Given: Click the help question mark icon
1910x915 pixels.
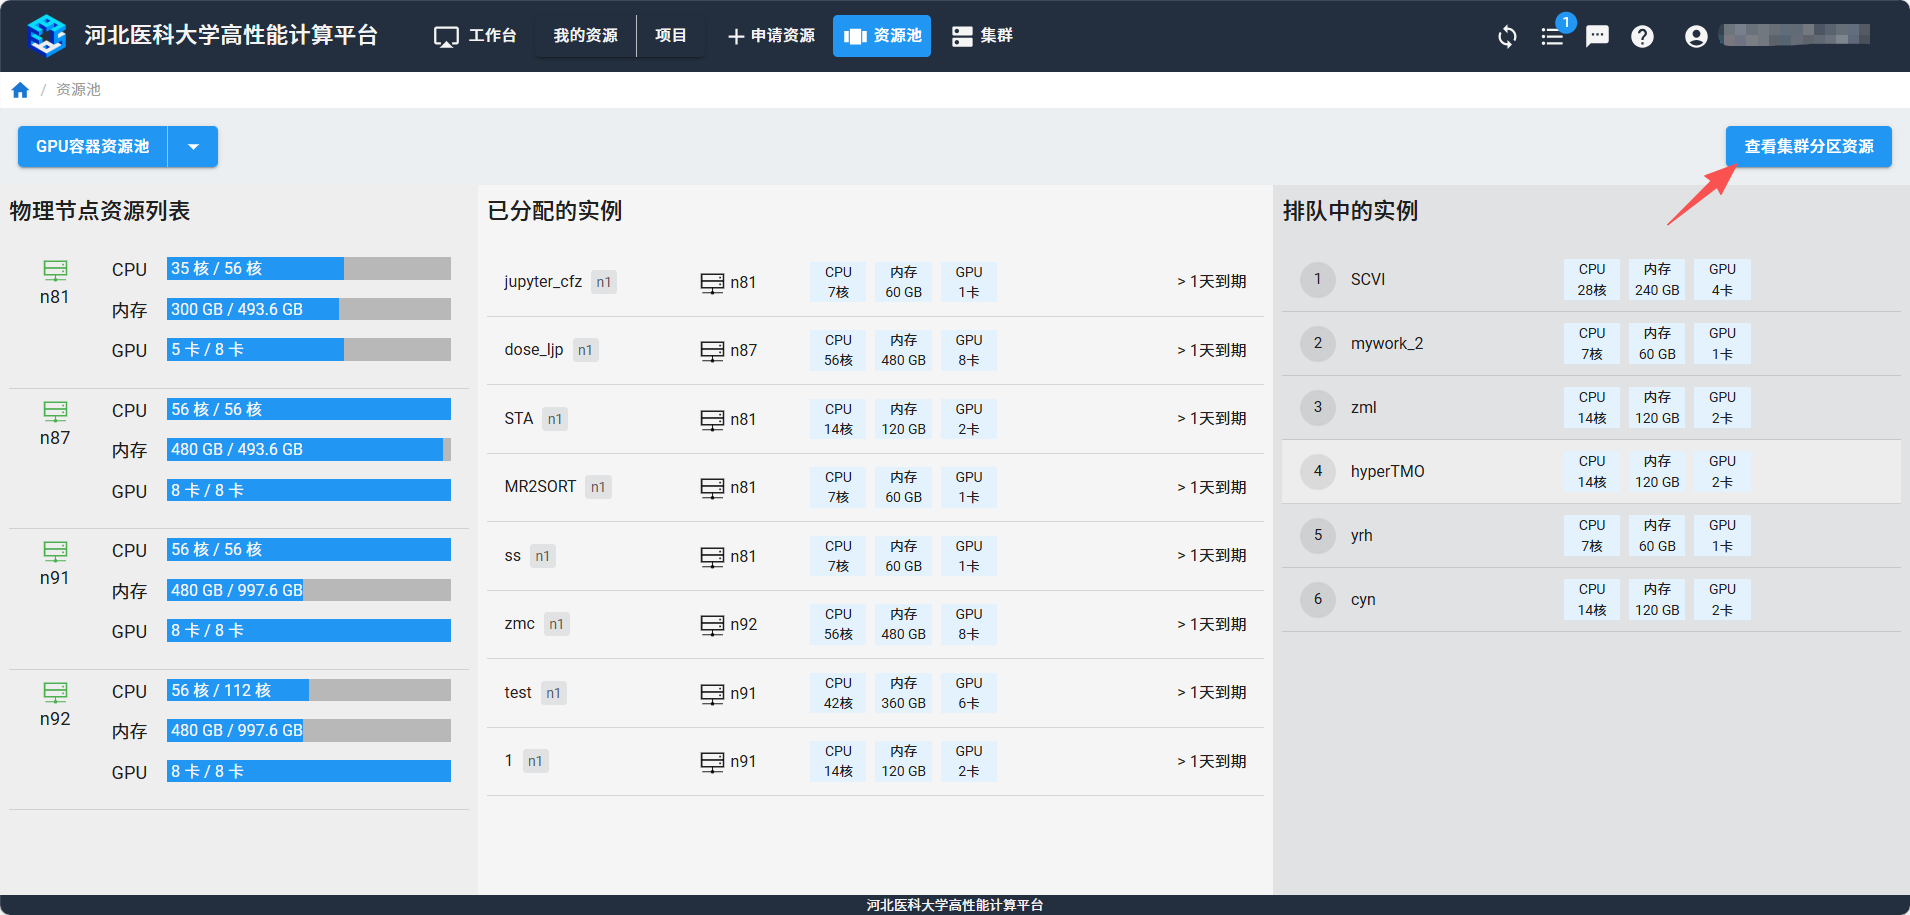Looking at the screenshot, I should pyautogui.click(x=1642, y=37).
